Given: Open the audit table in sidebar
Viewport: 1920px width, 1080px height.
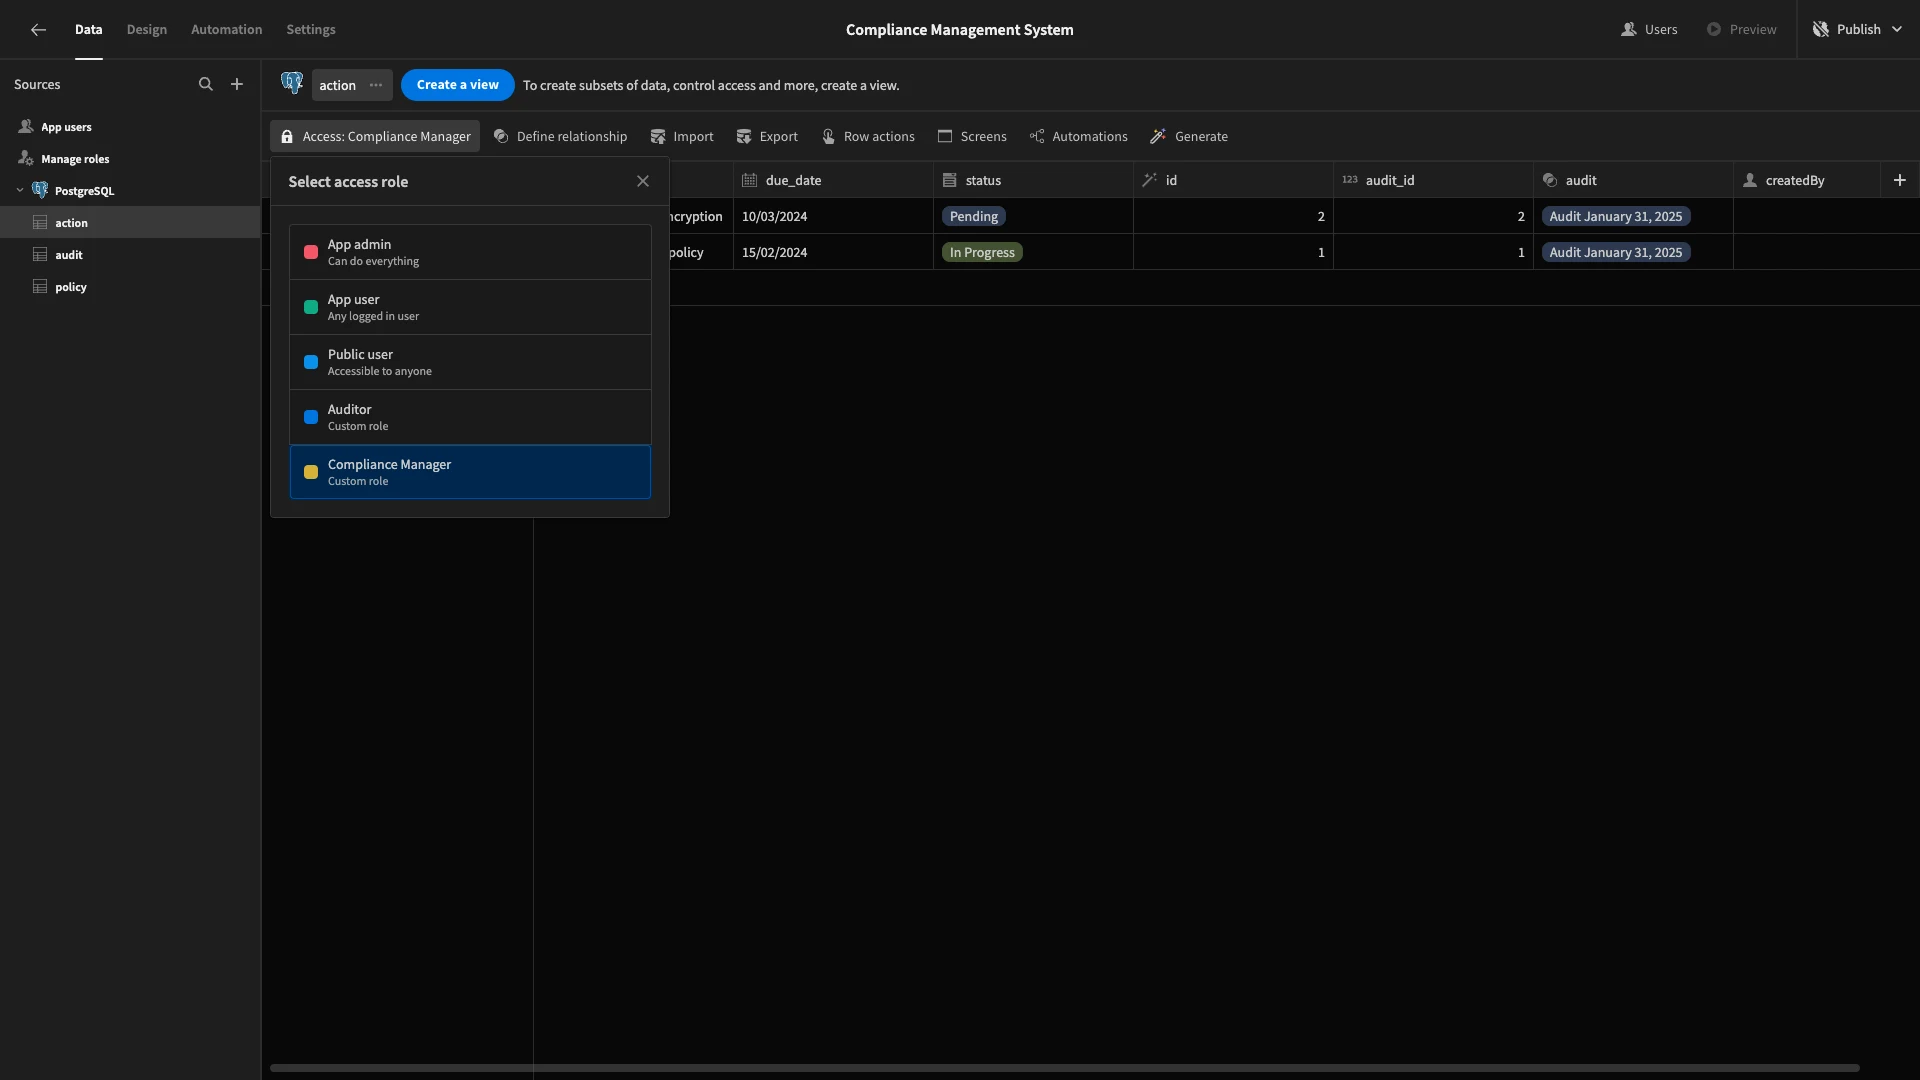Looking at the screenshot, I should coord(130,255).
